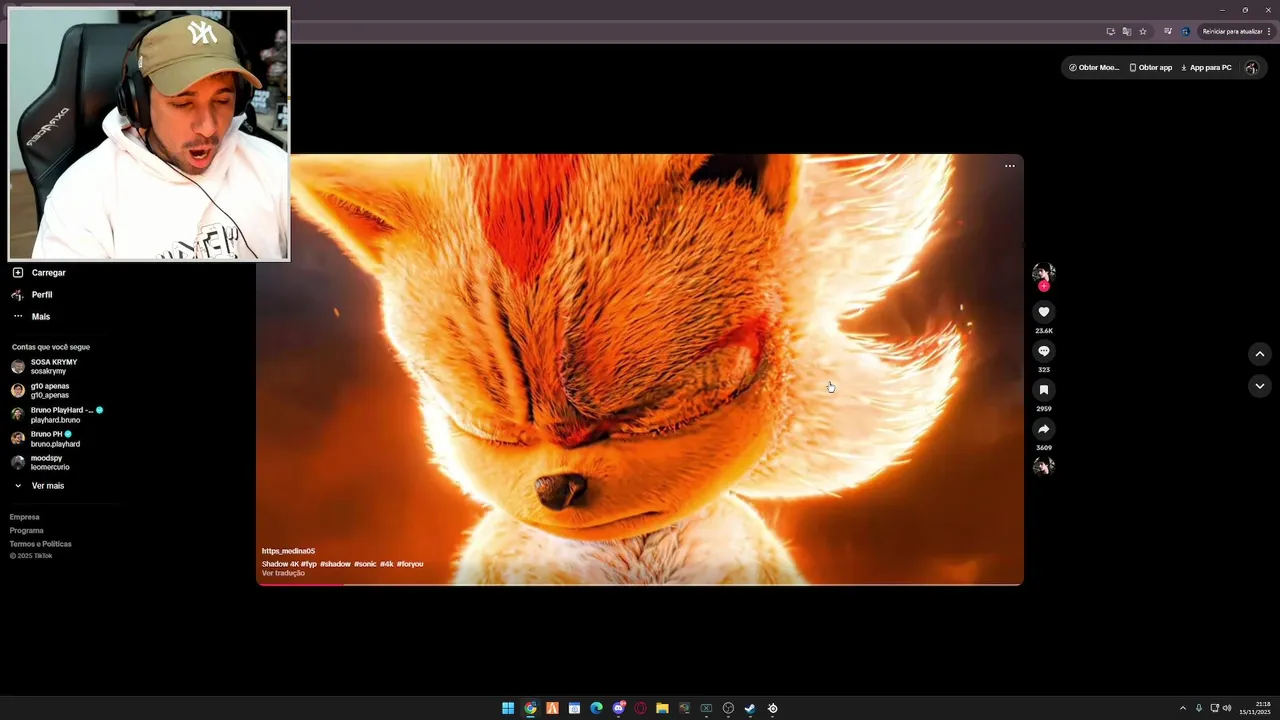Image resolution: width=1280 pixels, height=720 pixels.
Task: Share the video with 3609 shares
Action: point(1044,429)
